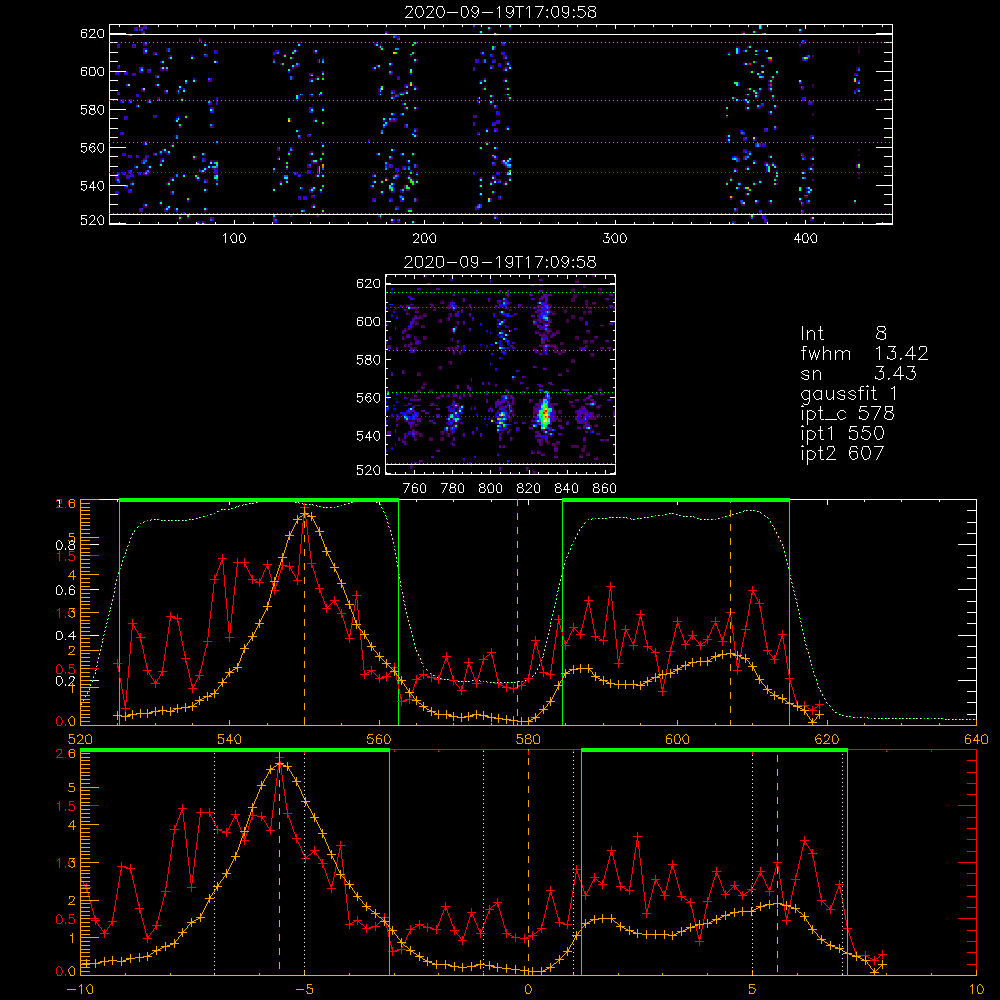Click x-axis label 5 on bottom plot
This screenshot has width=1000, height=1000.
pyautogui.click(x=752, y=989)
